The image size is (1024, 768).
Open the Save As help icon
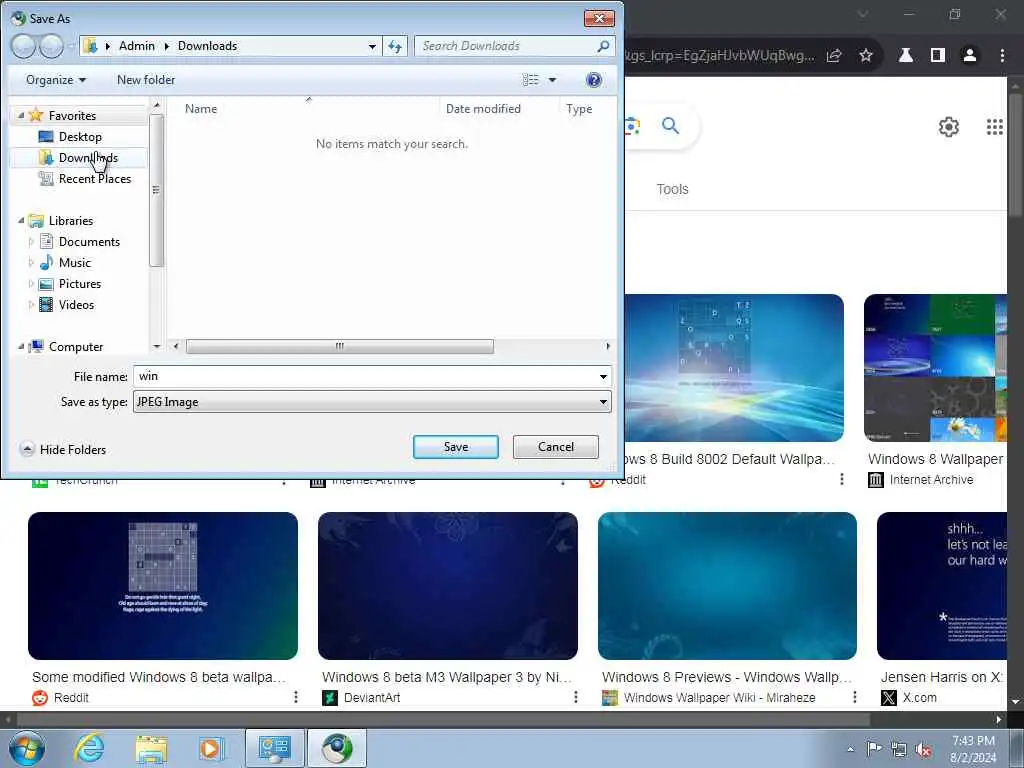click(x=594, y=80)
